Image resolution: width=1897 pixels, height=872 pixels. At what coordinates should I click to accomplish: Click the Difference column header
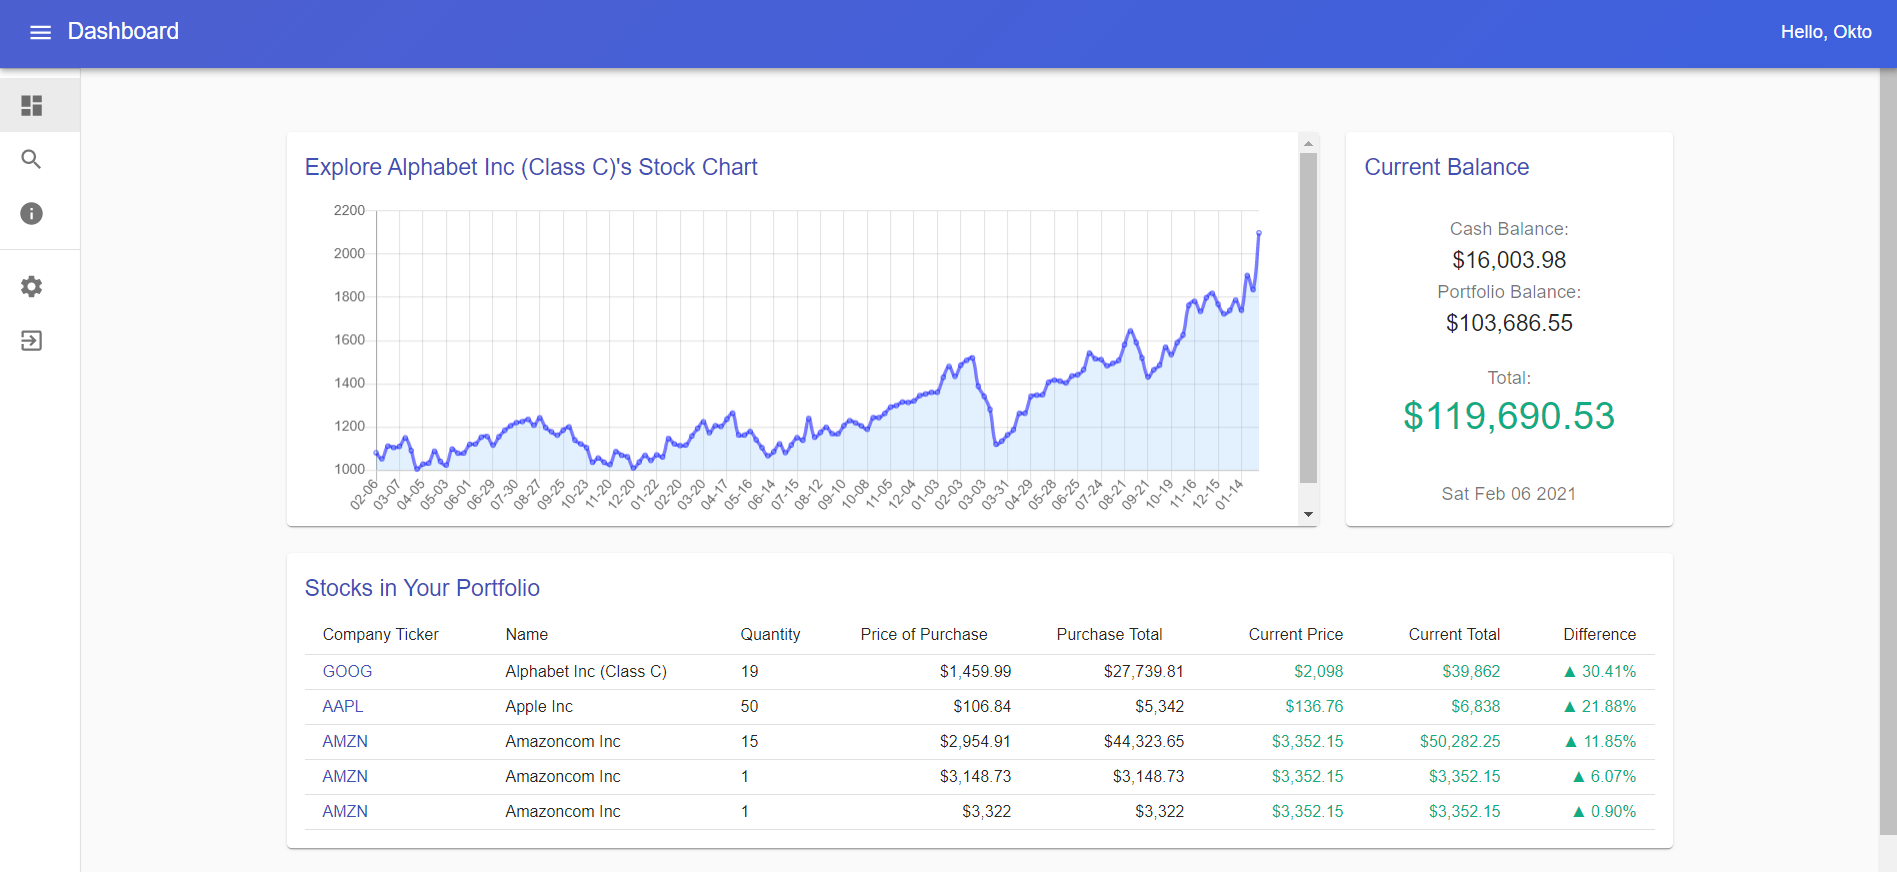coord(1599,635)
